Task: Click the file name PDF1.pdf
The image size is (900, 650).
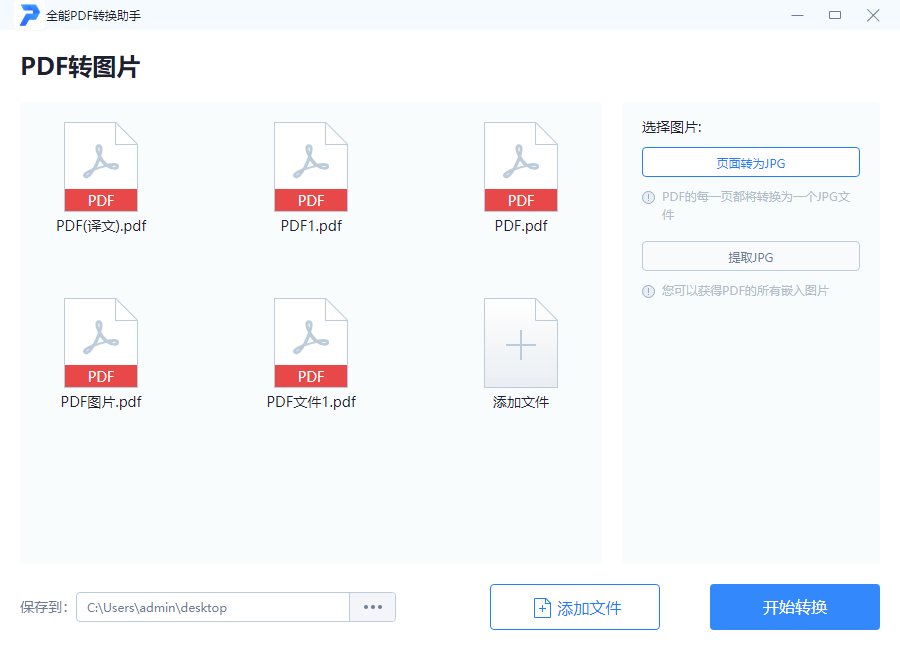Action: coord(311,226)
